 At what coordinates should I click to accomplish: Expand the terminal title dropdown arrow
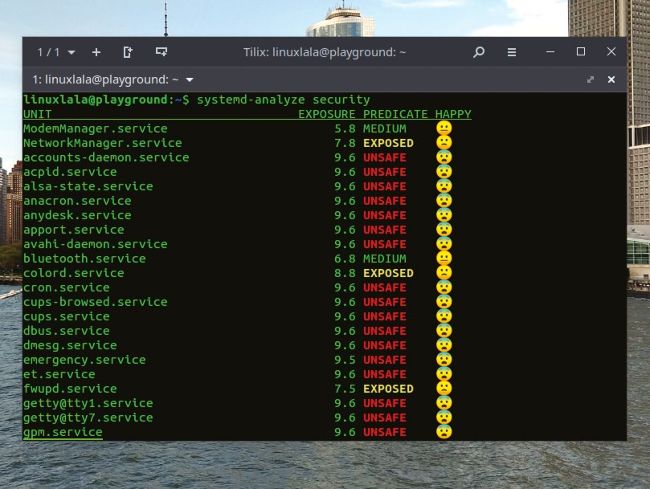click(190, 79)
